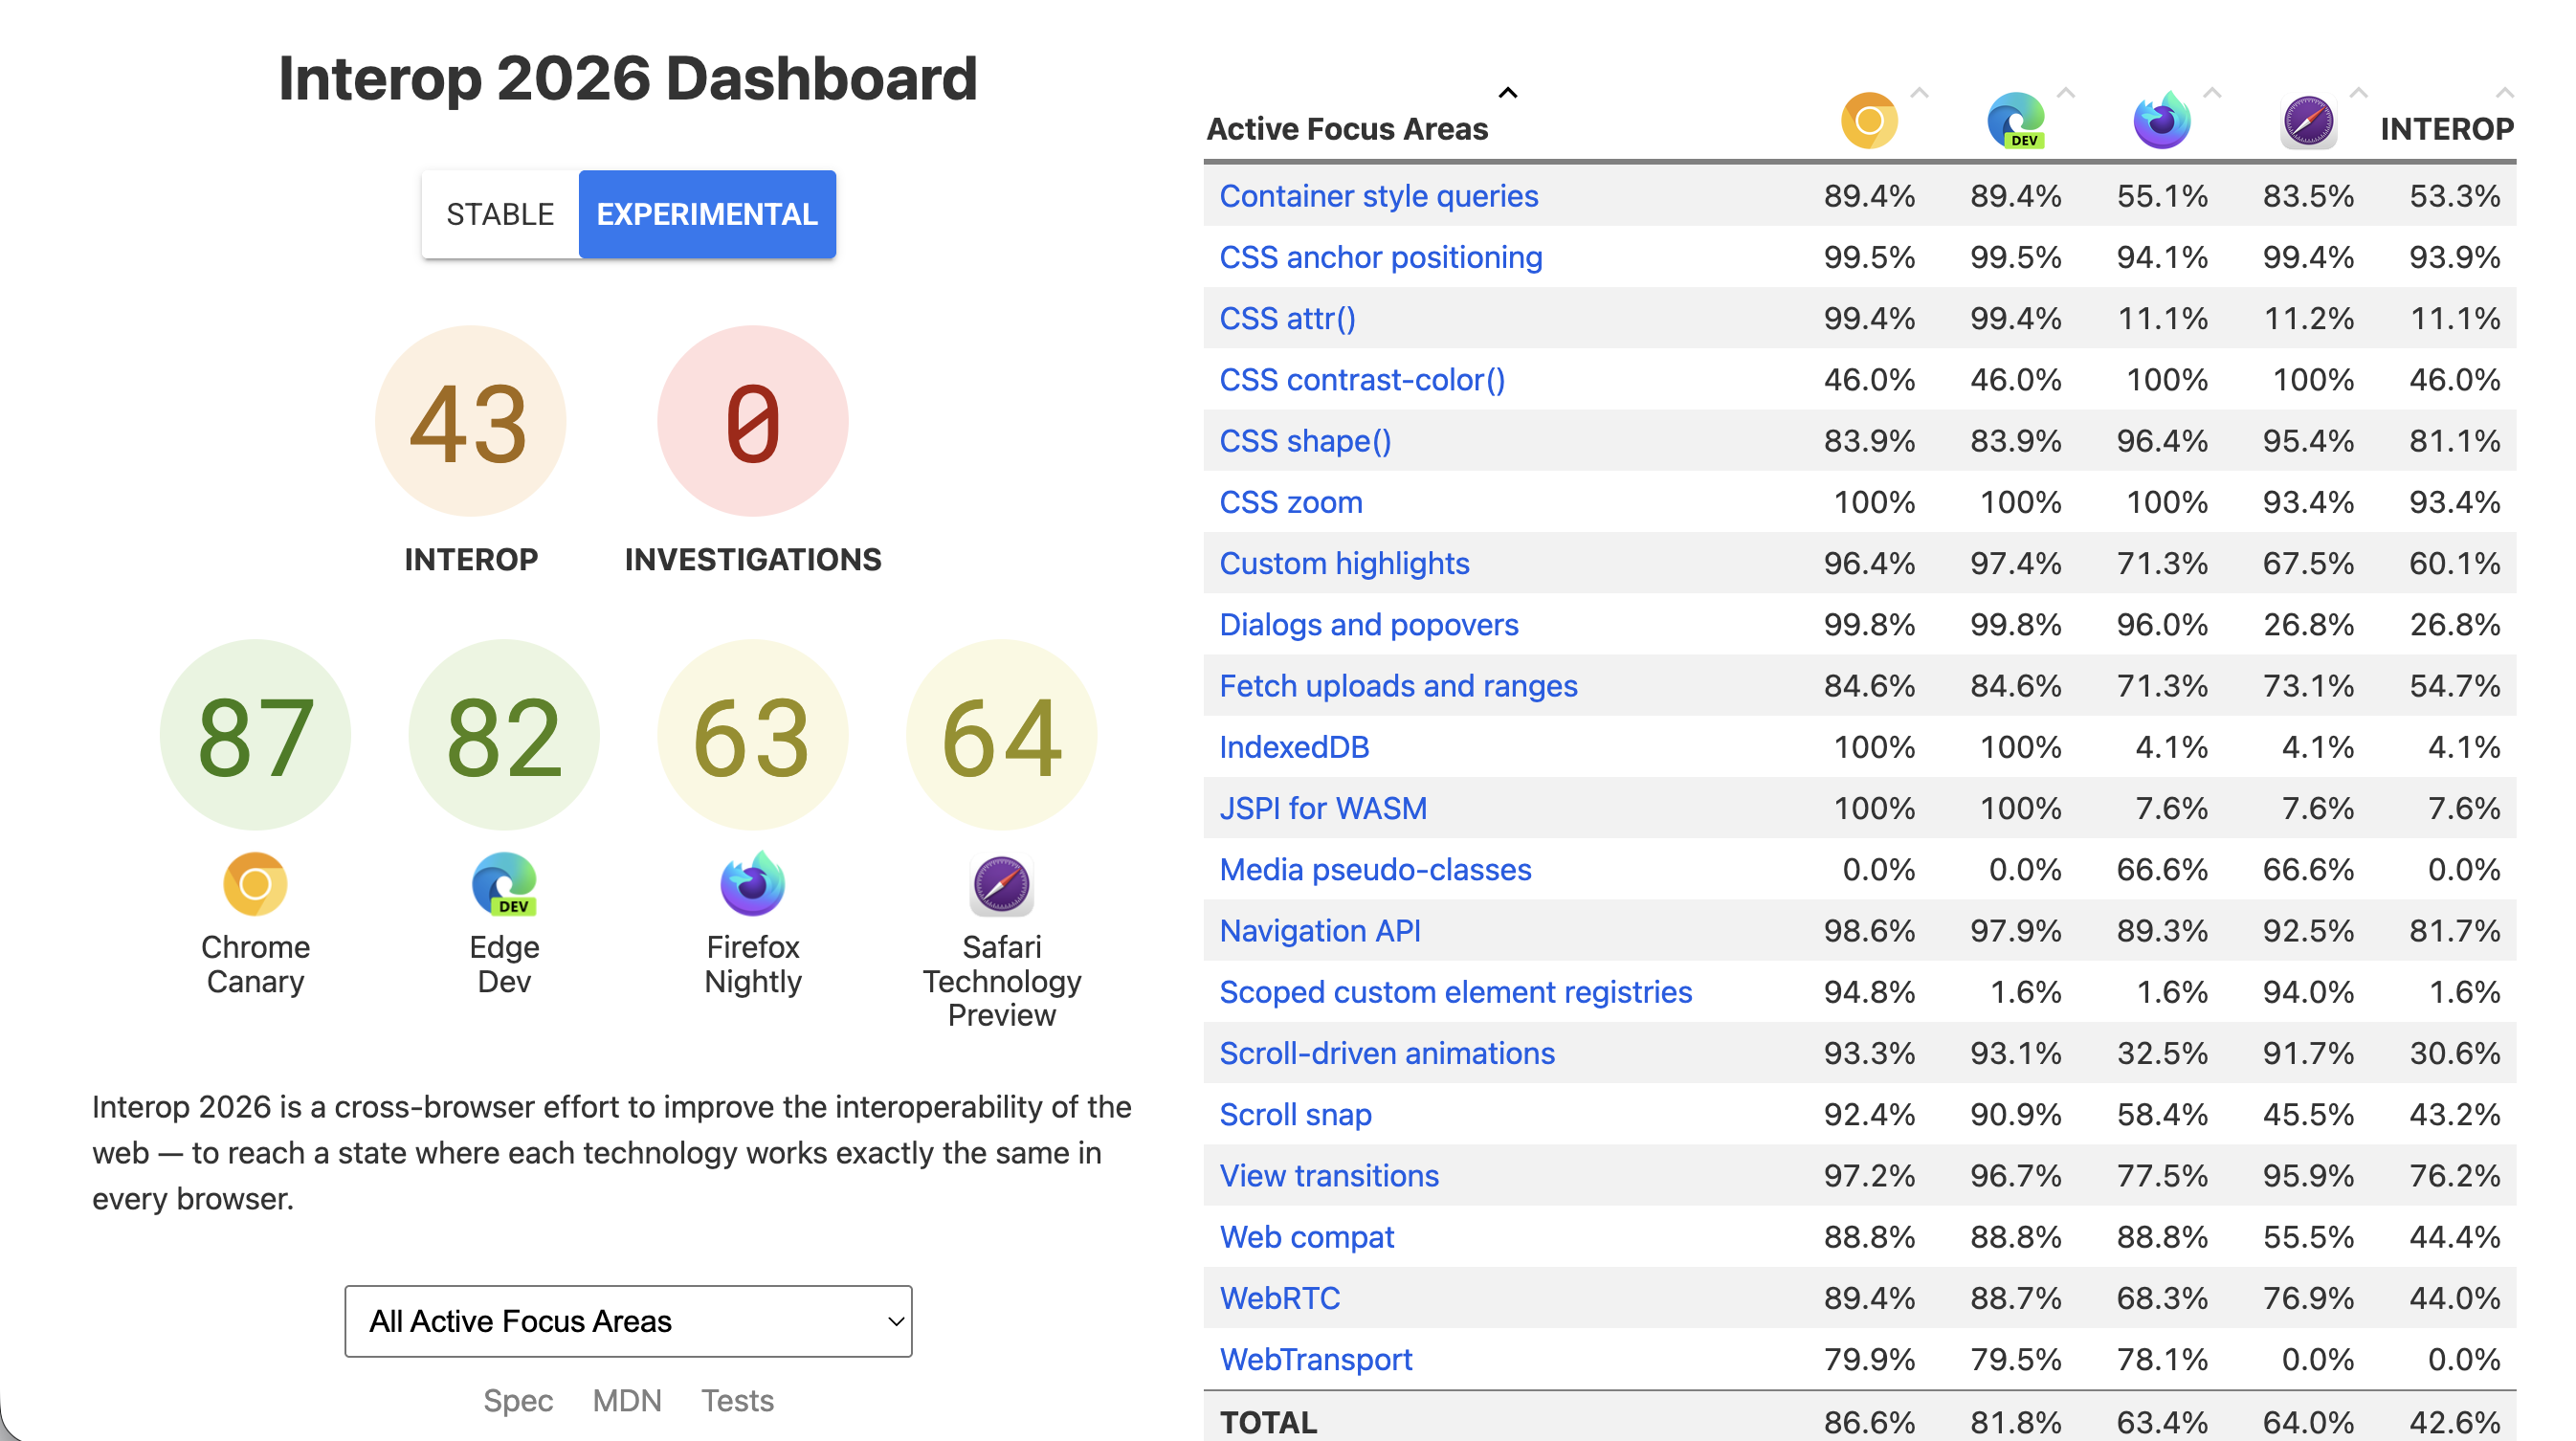Image resolution: width=2576 pixels, height=1441 pixels.
Task: Click Firefox Nightly icon below the 63 score
Action: click(752, 884)
